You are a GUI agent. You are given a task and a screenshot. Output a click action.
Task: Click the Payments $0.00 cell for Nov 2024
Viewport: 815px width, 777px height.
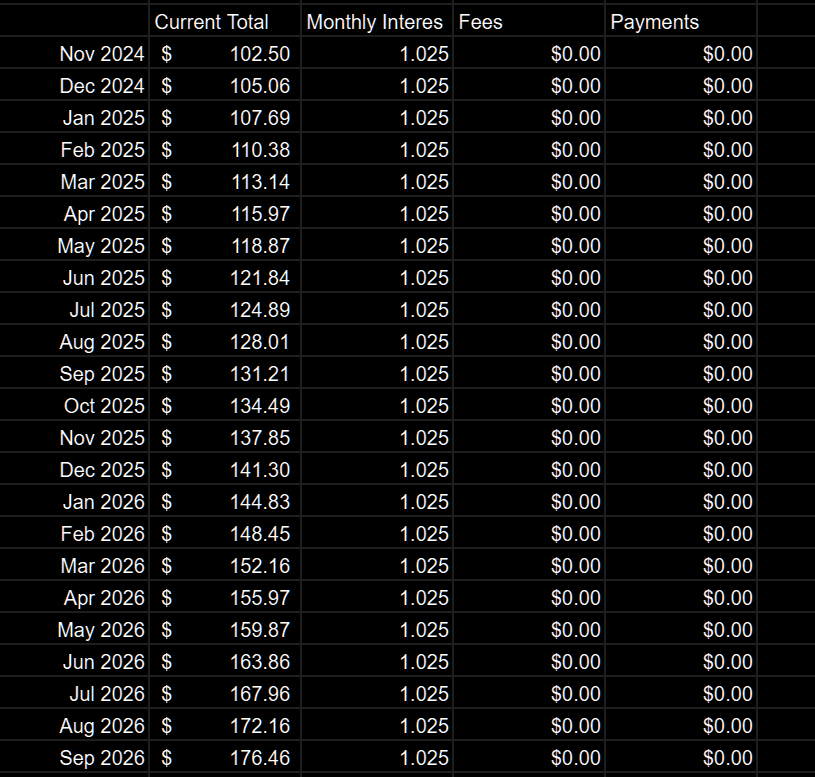(681, 54)
